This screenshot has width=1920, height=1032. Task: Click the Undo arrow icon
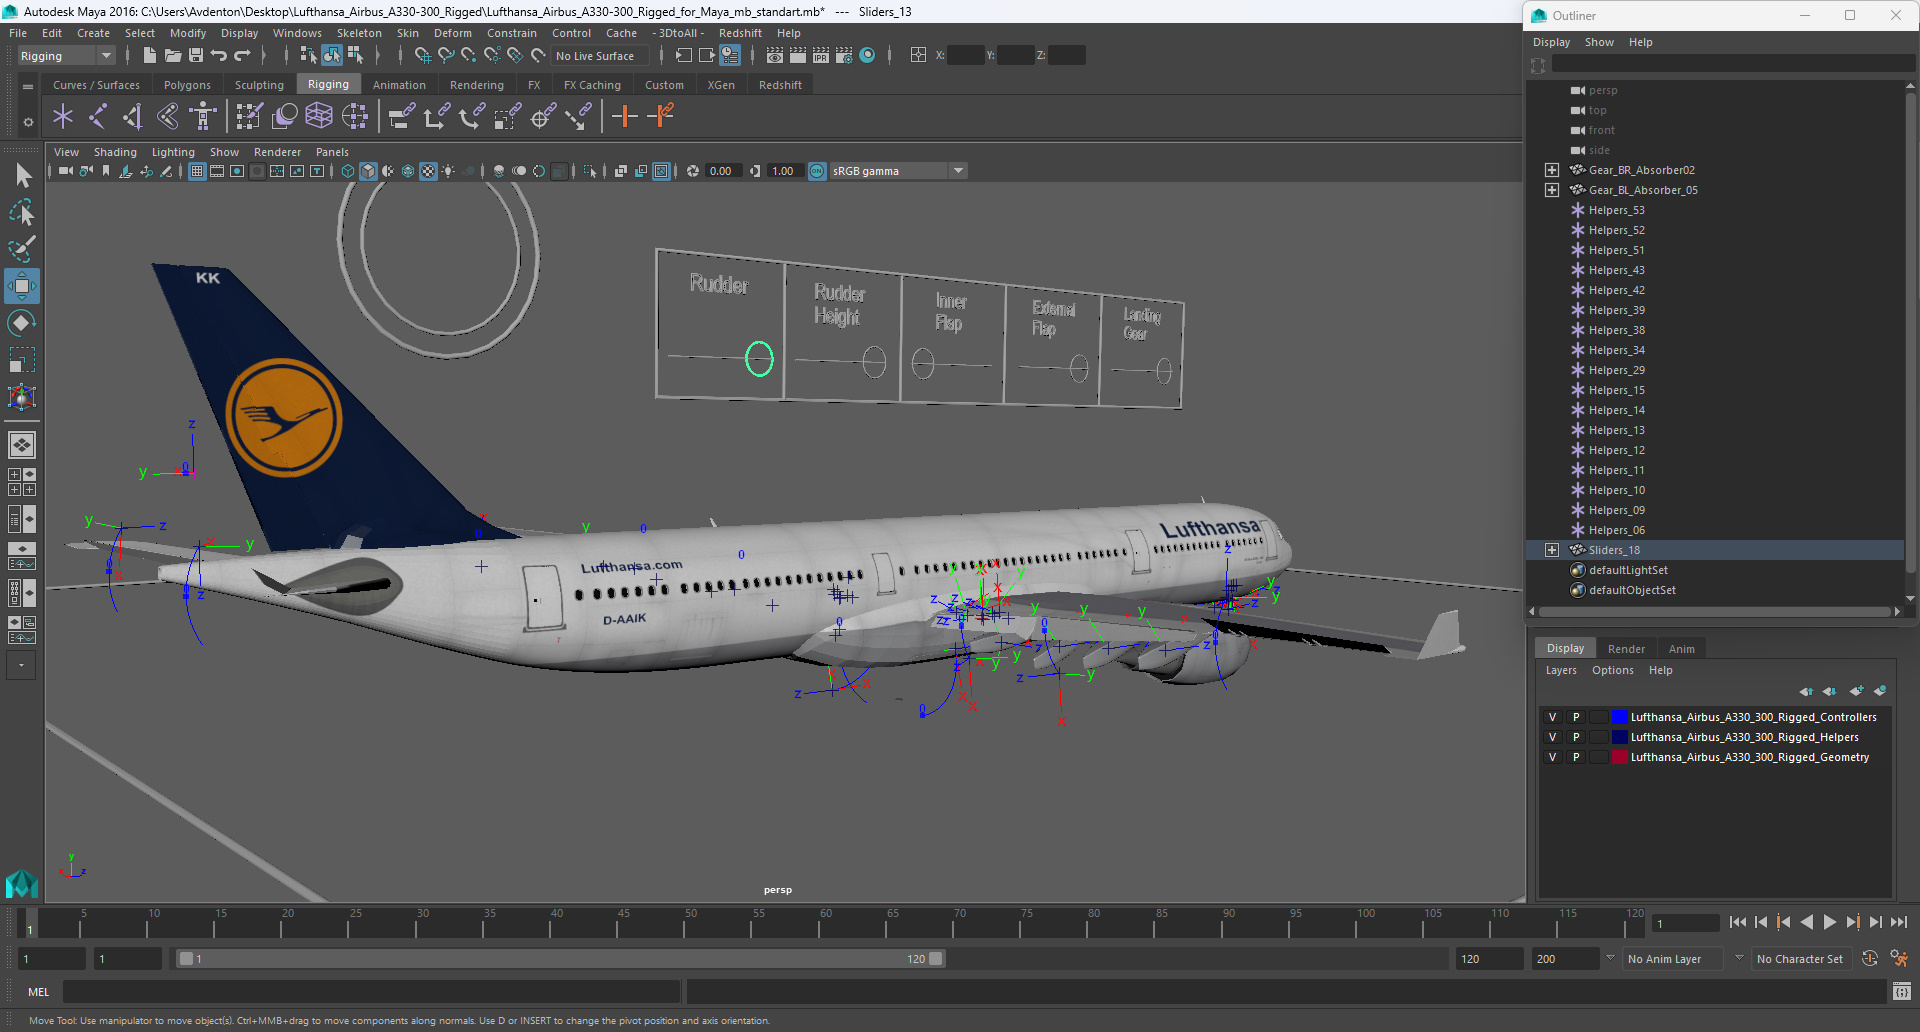click(x=219, y=56)
